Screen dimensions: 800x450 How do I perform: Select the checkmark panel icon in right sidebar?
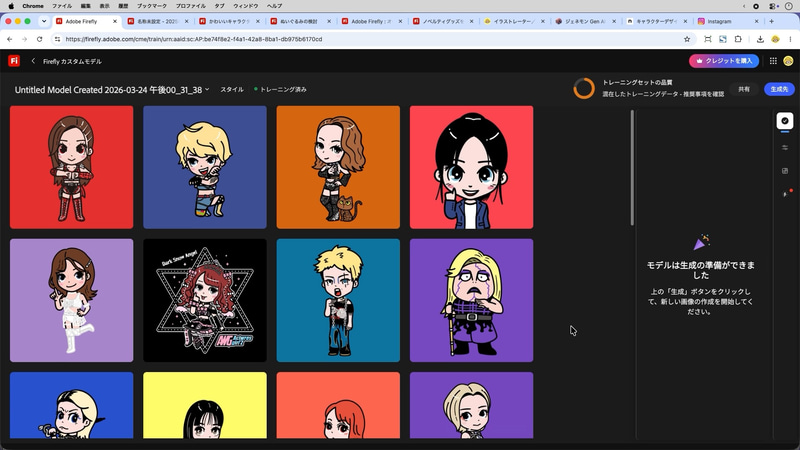click(785, 121)
